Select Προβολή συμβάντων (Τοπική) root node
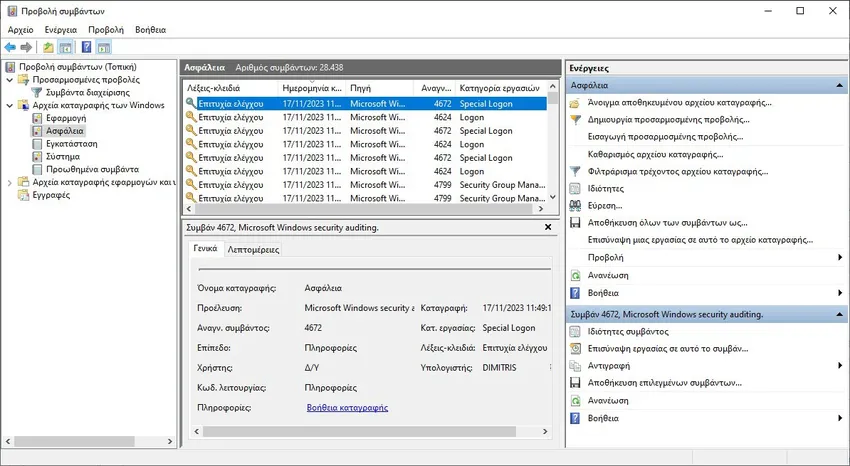The width and height of the screenshot is (850, 466). (x=78, y=67)
